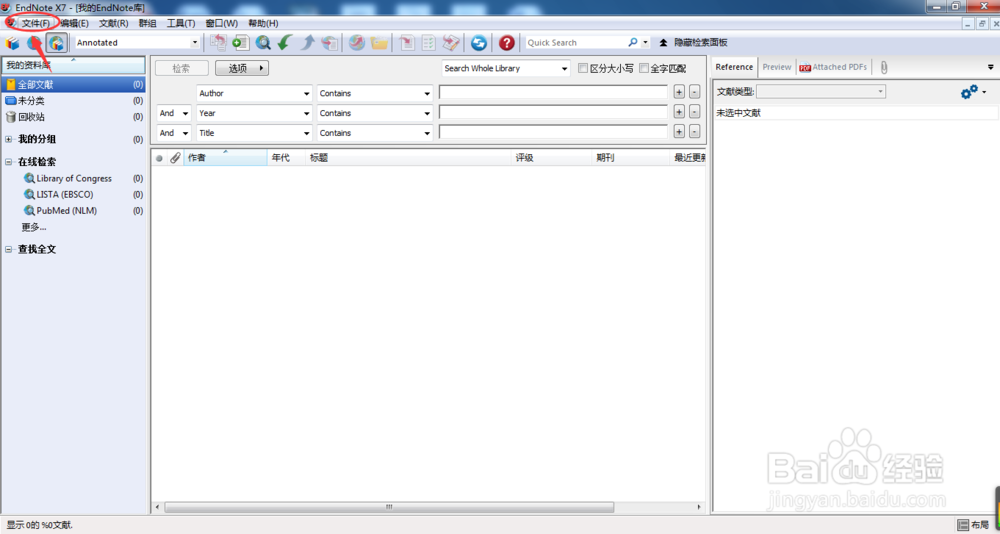Switch to the Attached PDFs tab
This screenshot has width=1000, height=534.
833,67
